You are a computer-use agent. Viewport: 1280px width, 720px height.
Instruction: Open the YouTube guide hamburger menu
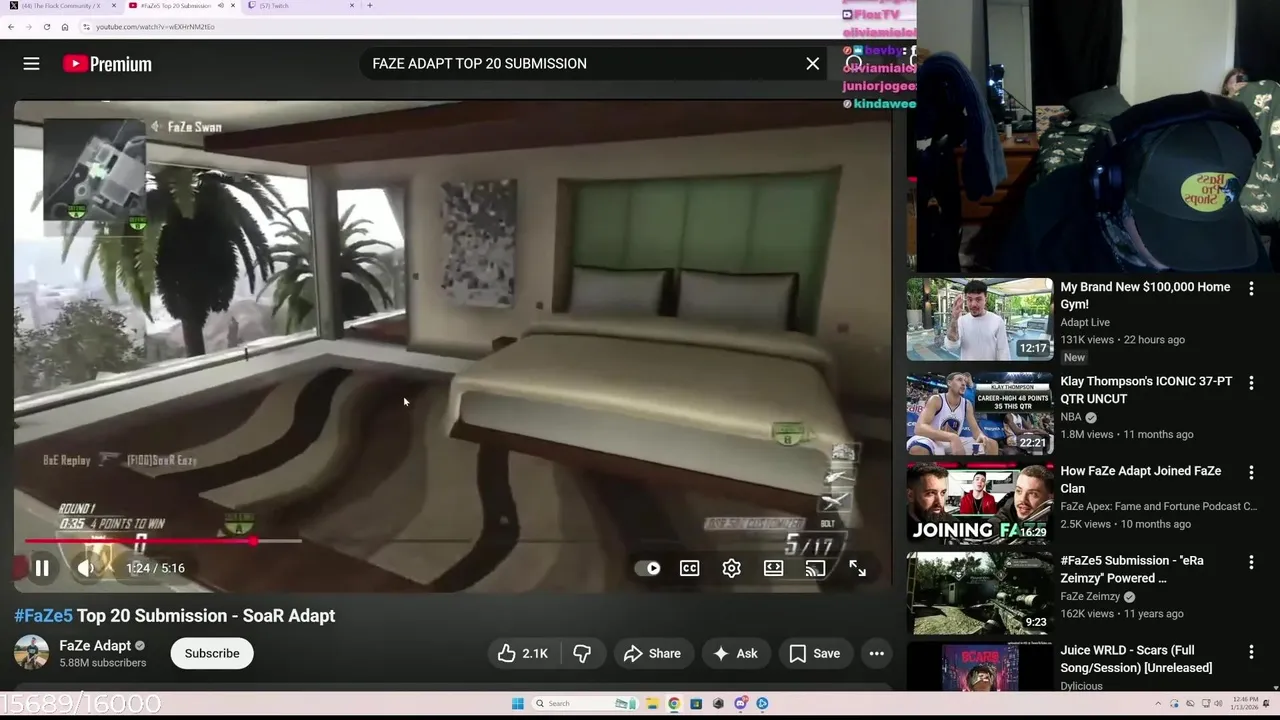click(31, 64)
